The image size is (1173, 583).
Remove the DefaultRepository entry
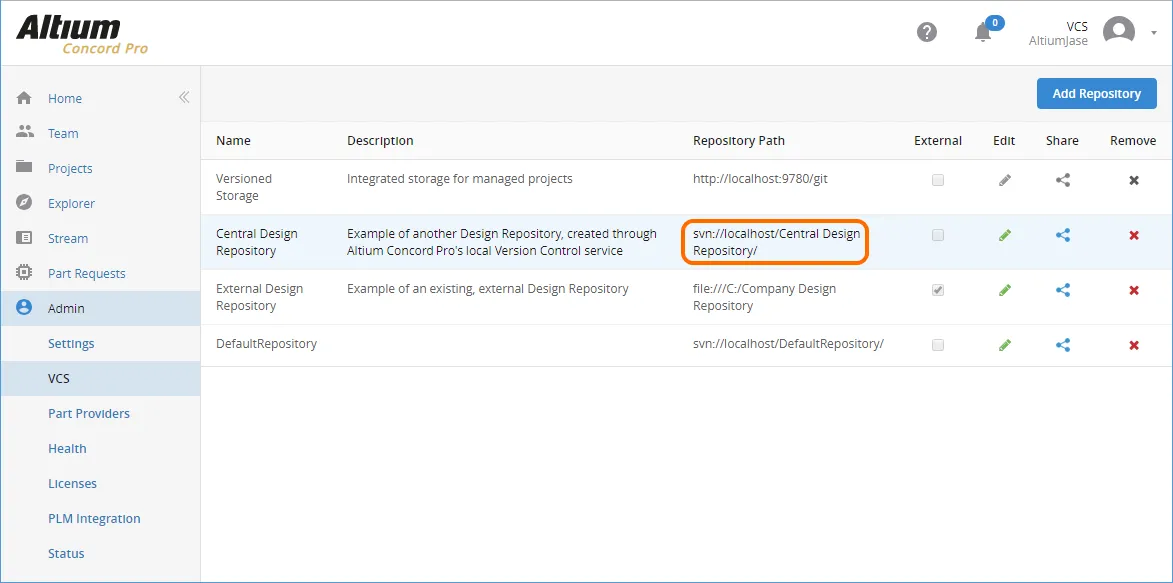1133,345
